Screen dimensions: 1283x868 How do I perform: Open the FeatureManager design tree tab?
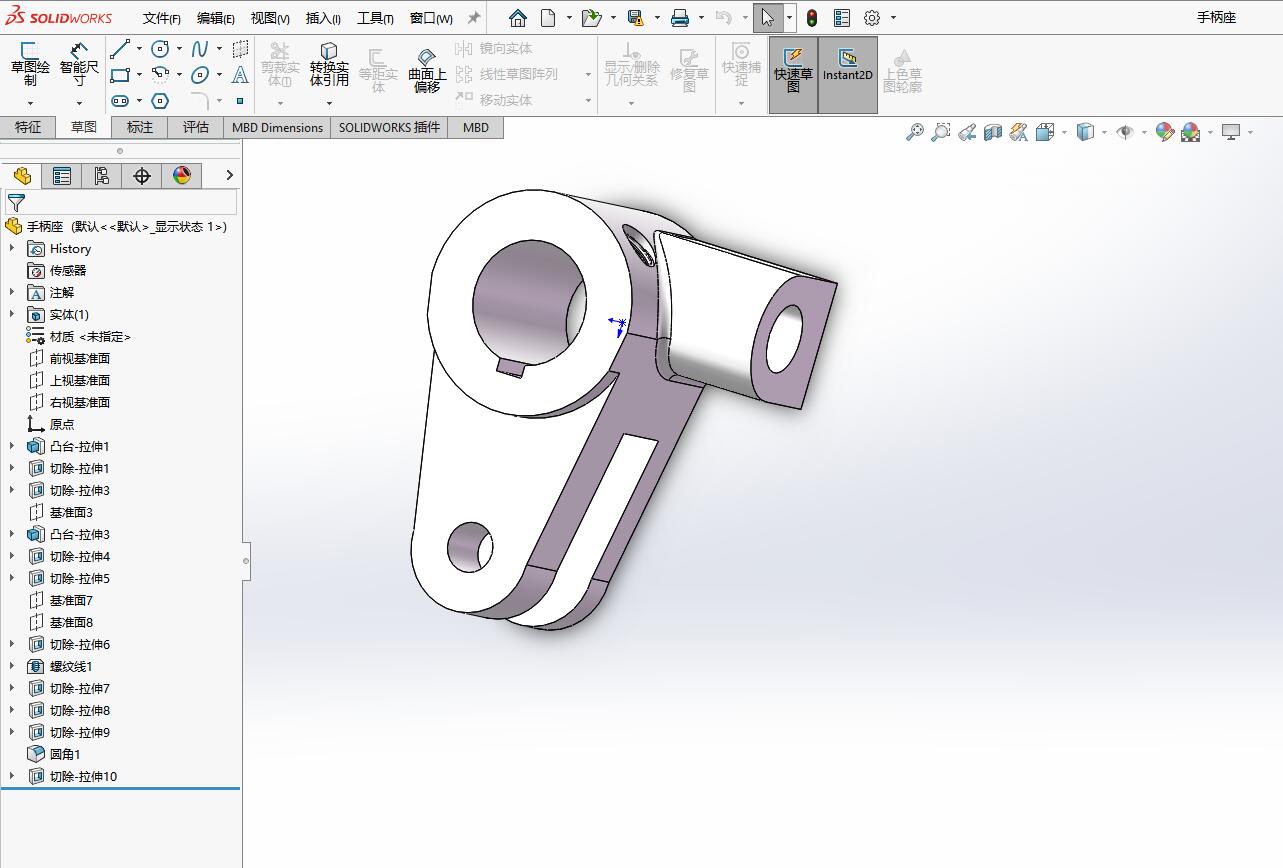point(22,176)
